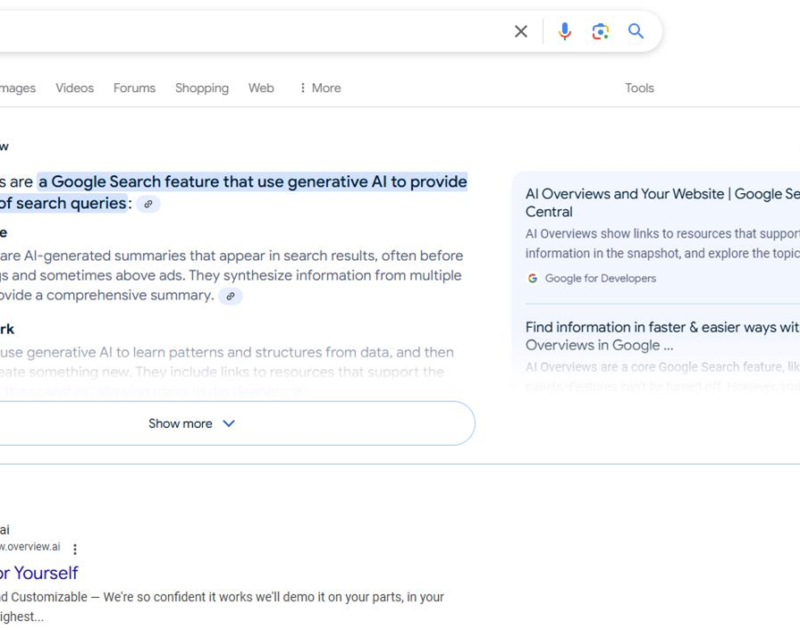
Task: Open 'AI Overviews and Your Website' source card
Action: click(663, 203)
